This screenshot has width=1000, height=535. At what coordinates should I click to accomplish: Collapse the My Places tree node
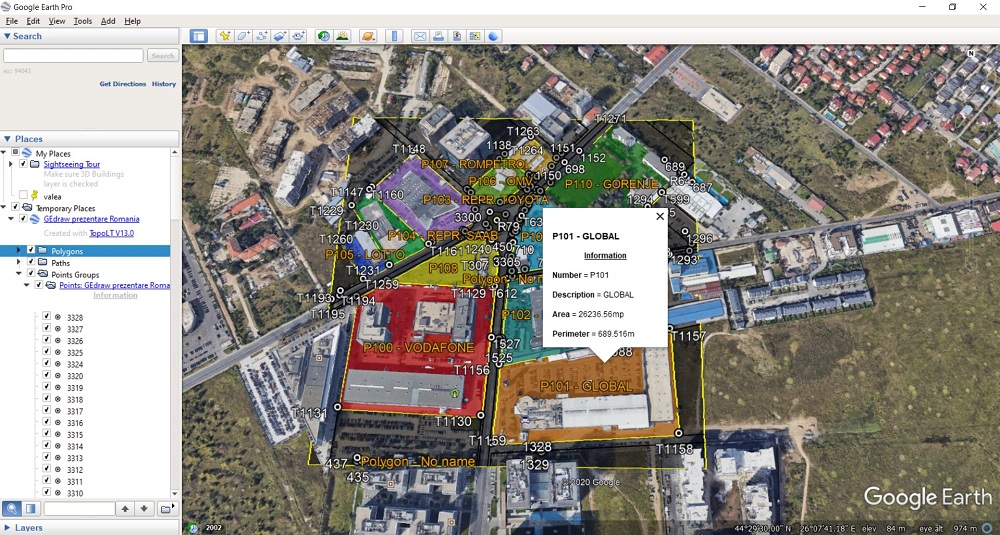pyautogui.click(x=3, y=153)
